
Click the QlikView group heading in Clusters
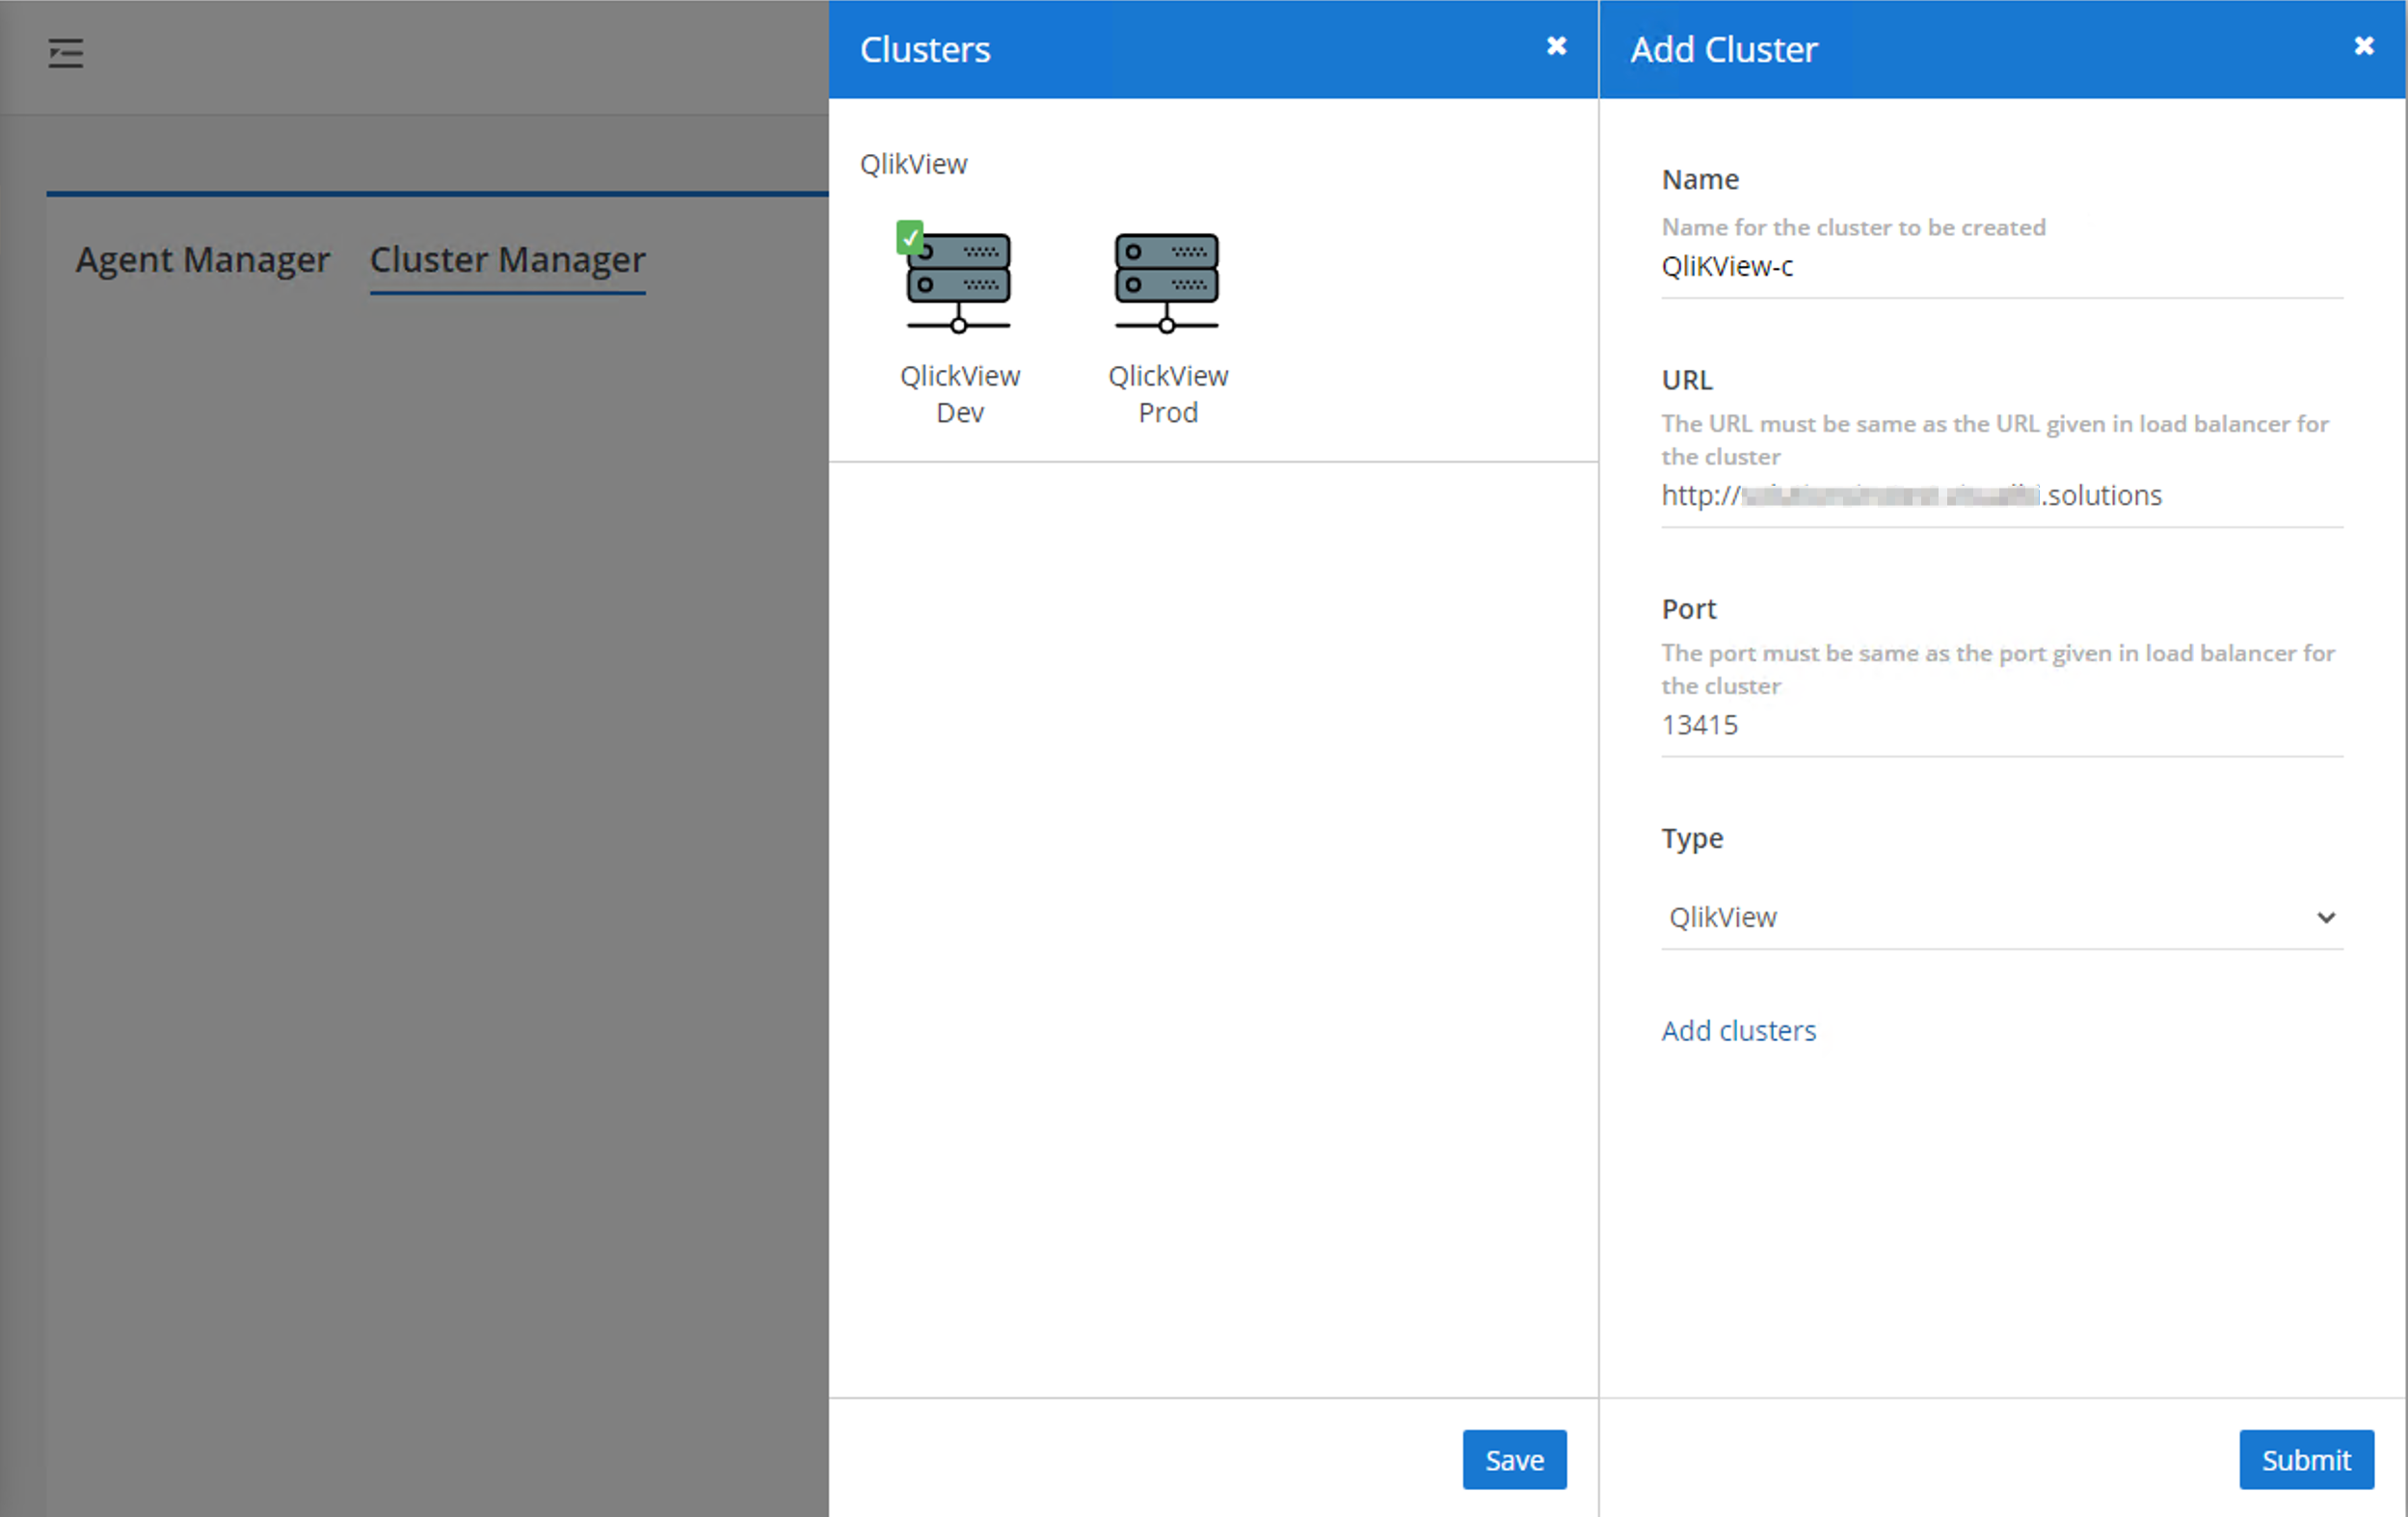[913, 164]
